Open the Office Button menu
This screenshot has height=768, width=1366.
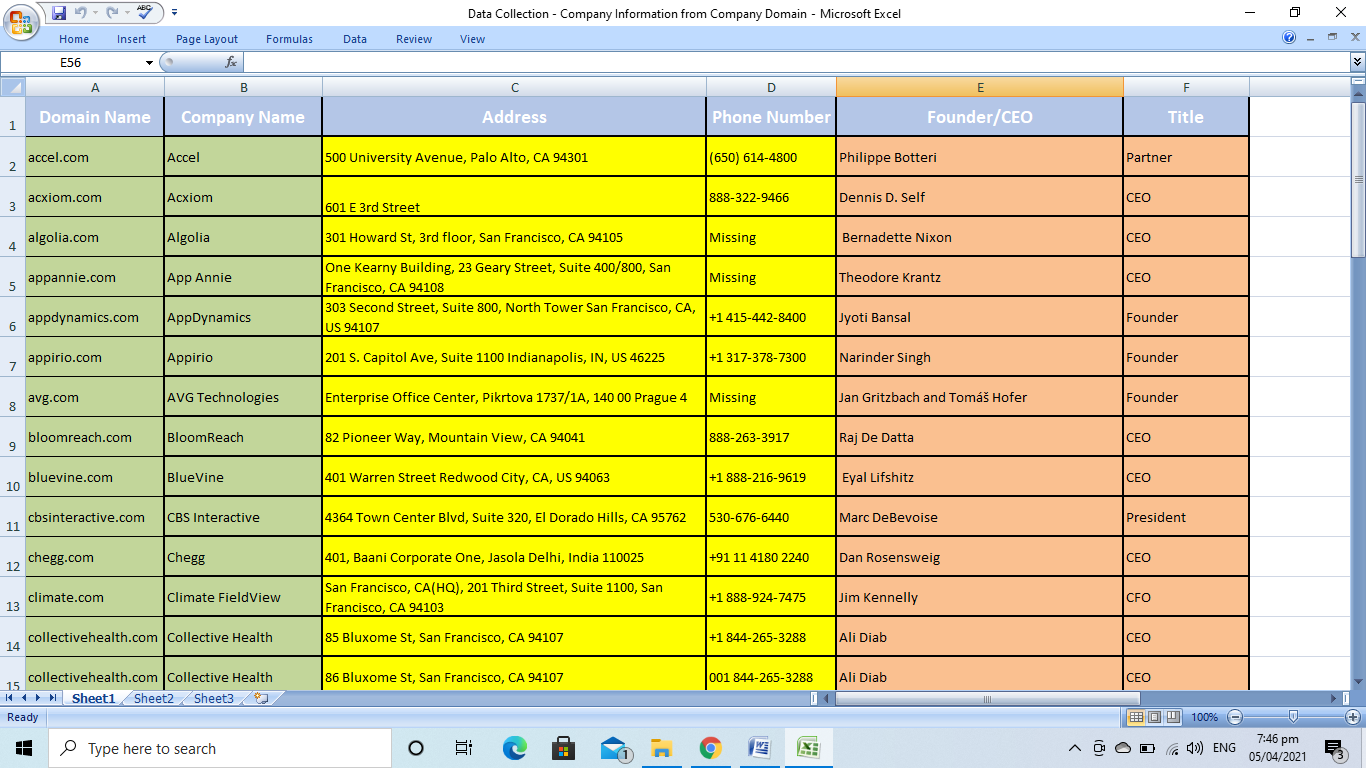pos(20,21)
